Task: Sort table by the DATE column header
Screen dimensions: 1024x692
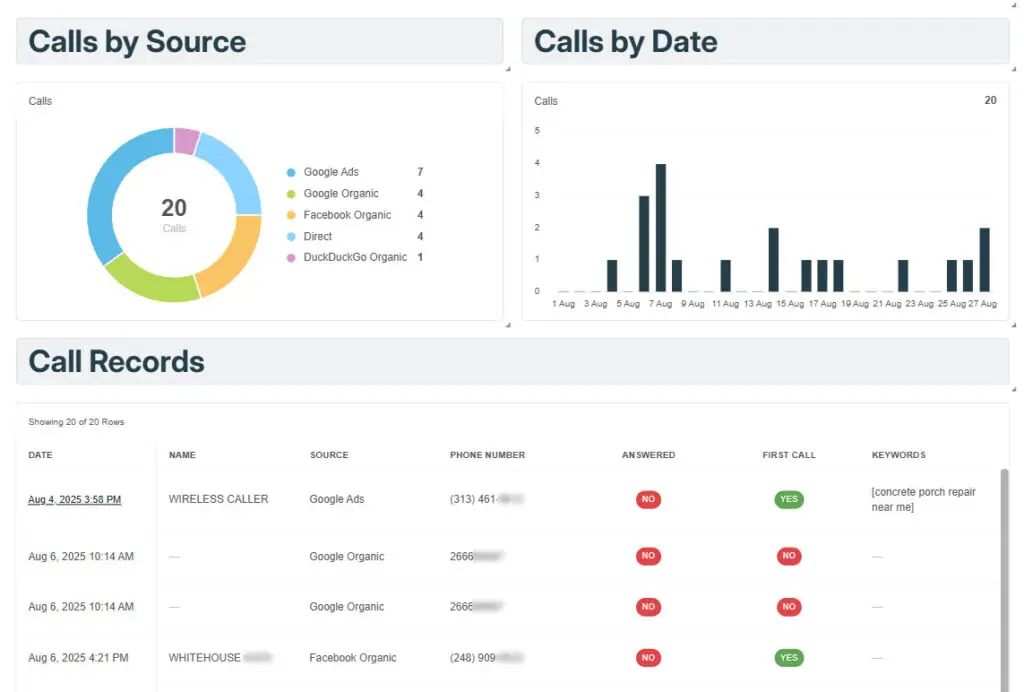Action: click(x=40, y=455)
